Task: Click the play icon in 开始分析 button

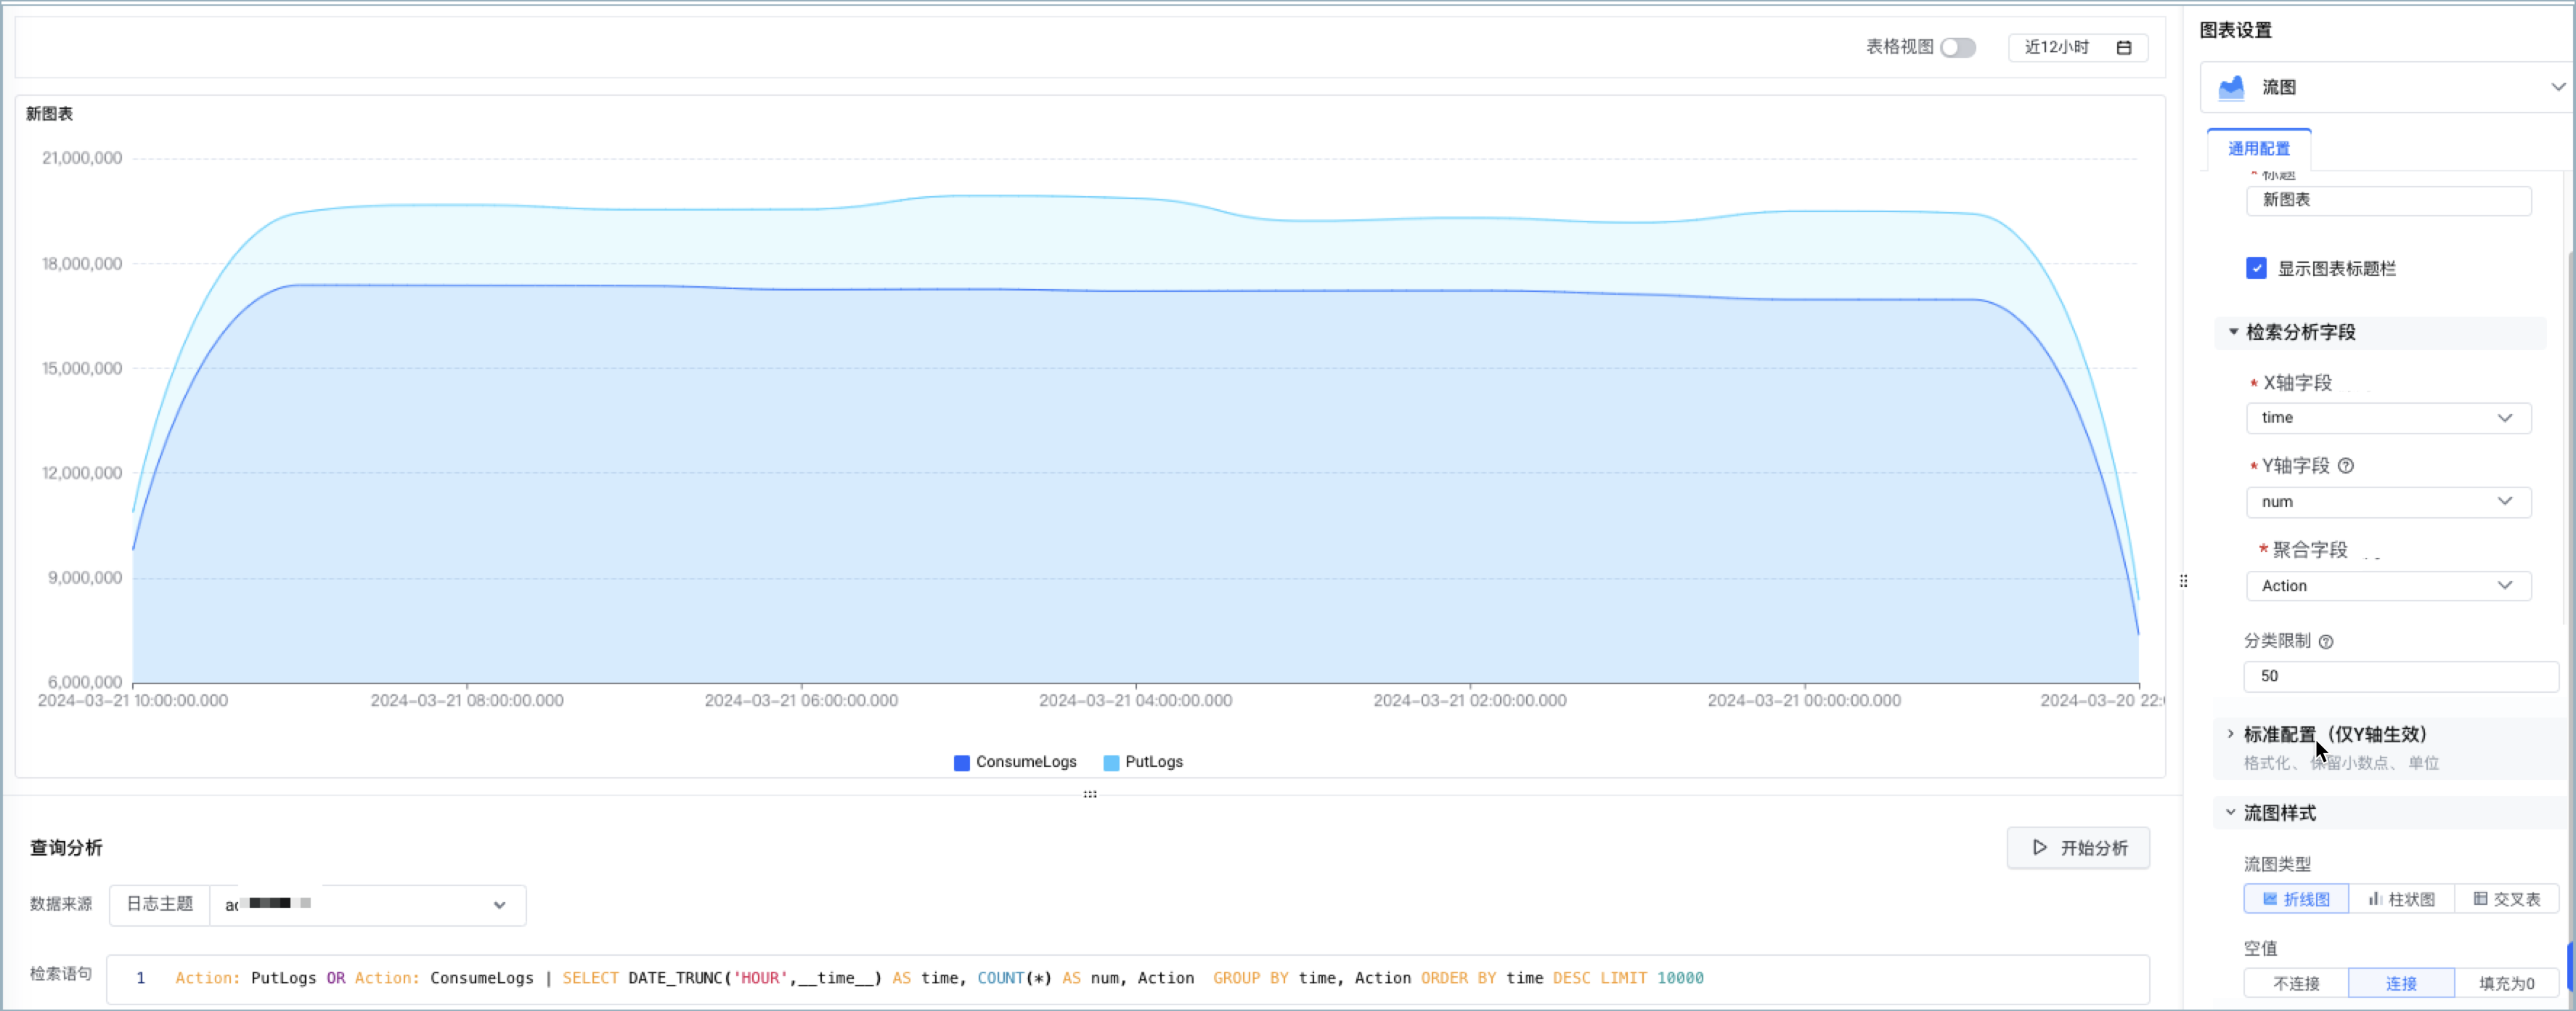Action: click(x=2040, y=847)
